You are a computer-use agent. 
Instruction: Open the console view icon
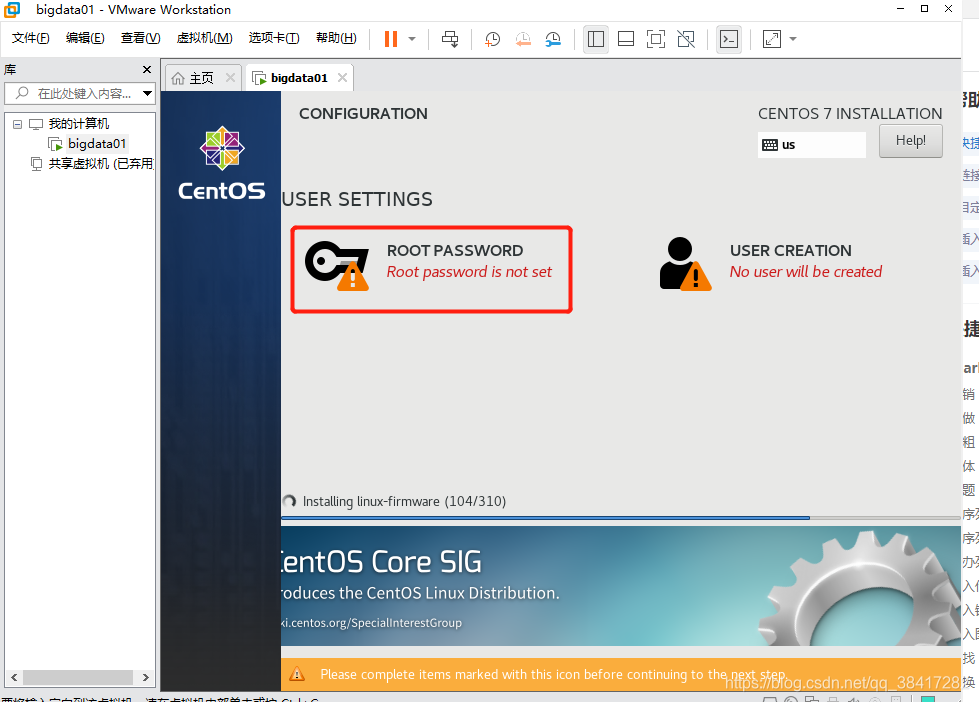point(729,39)
